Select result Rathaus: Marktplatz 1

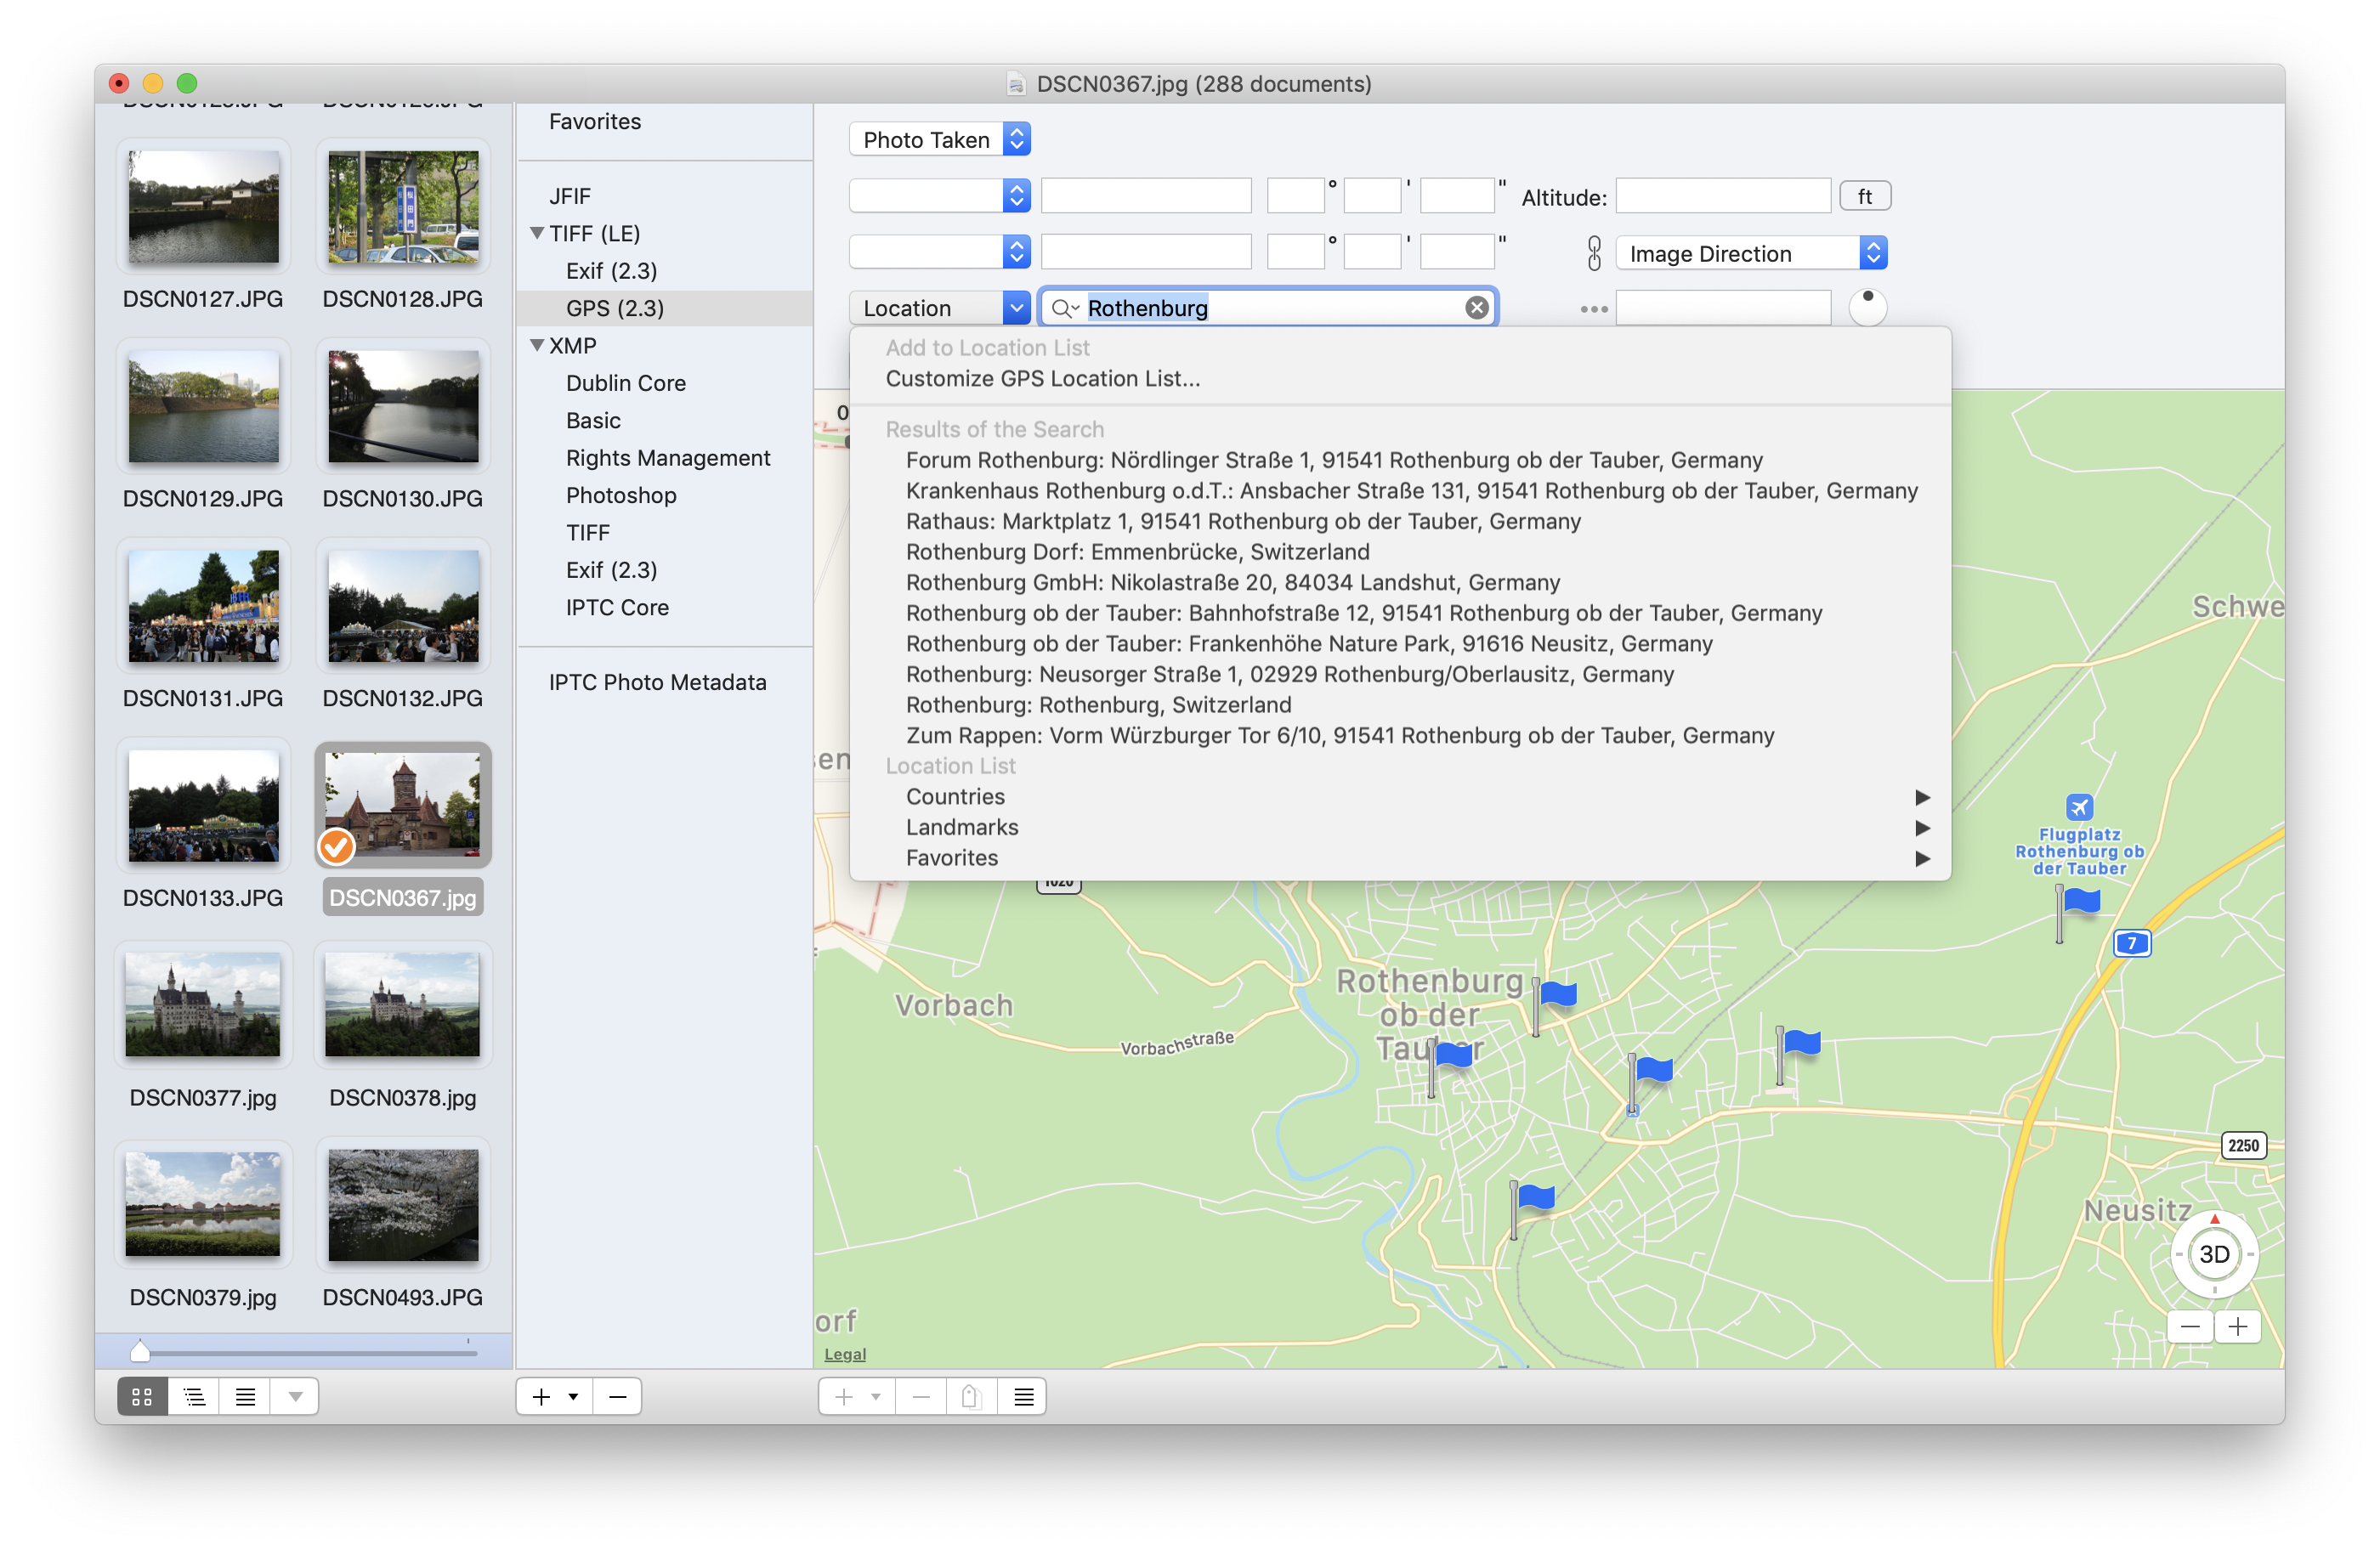1243,522
